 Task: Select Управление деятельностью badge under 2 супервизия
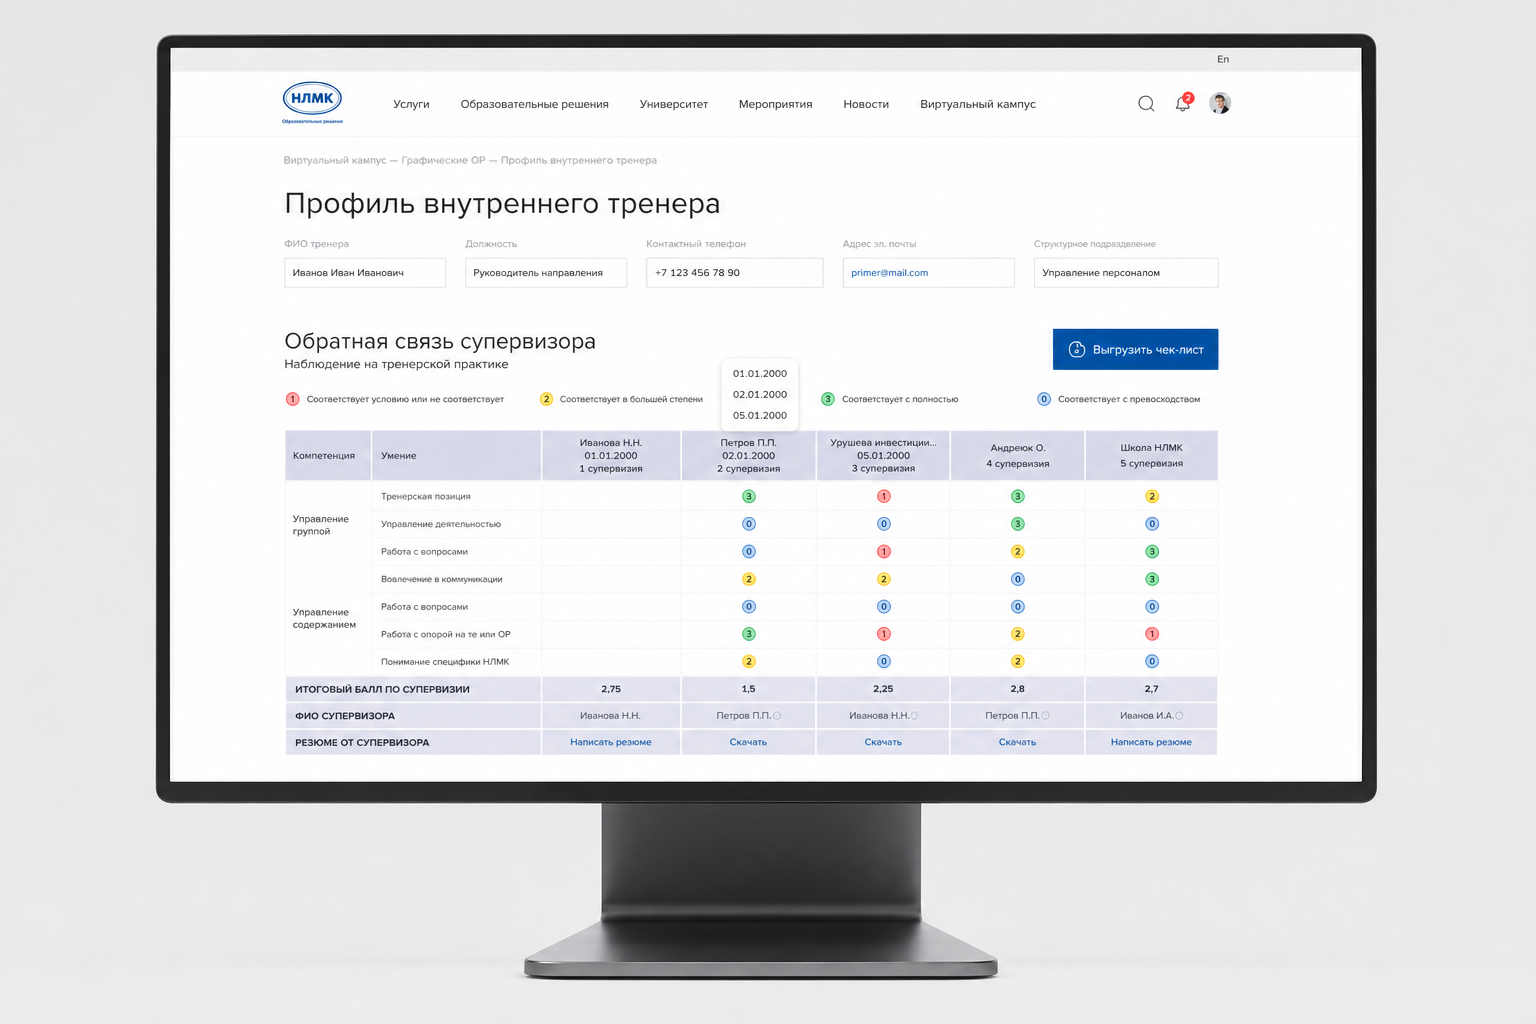pyautogui.click(x=749, y=524)
